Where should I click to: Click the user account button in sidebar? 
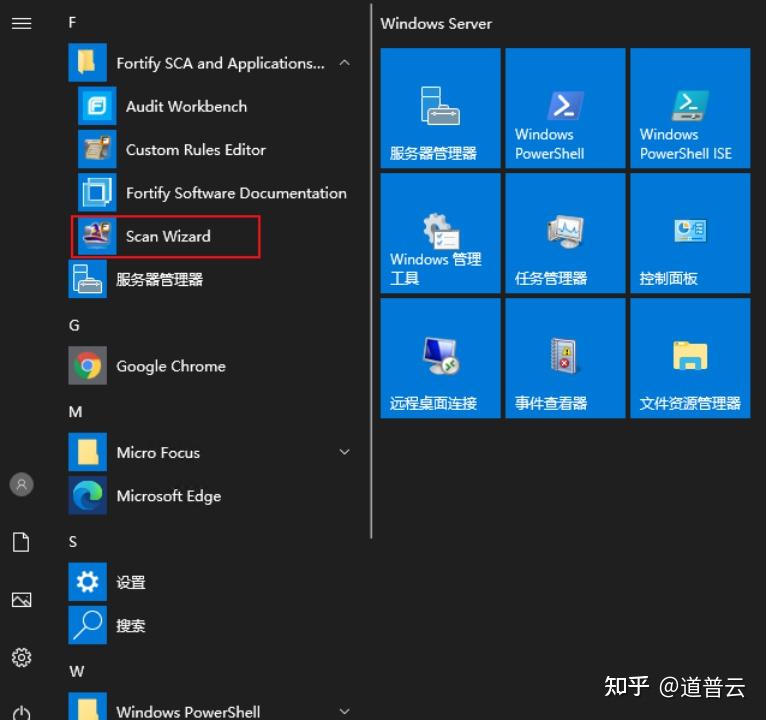click(21, 485)
